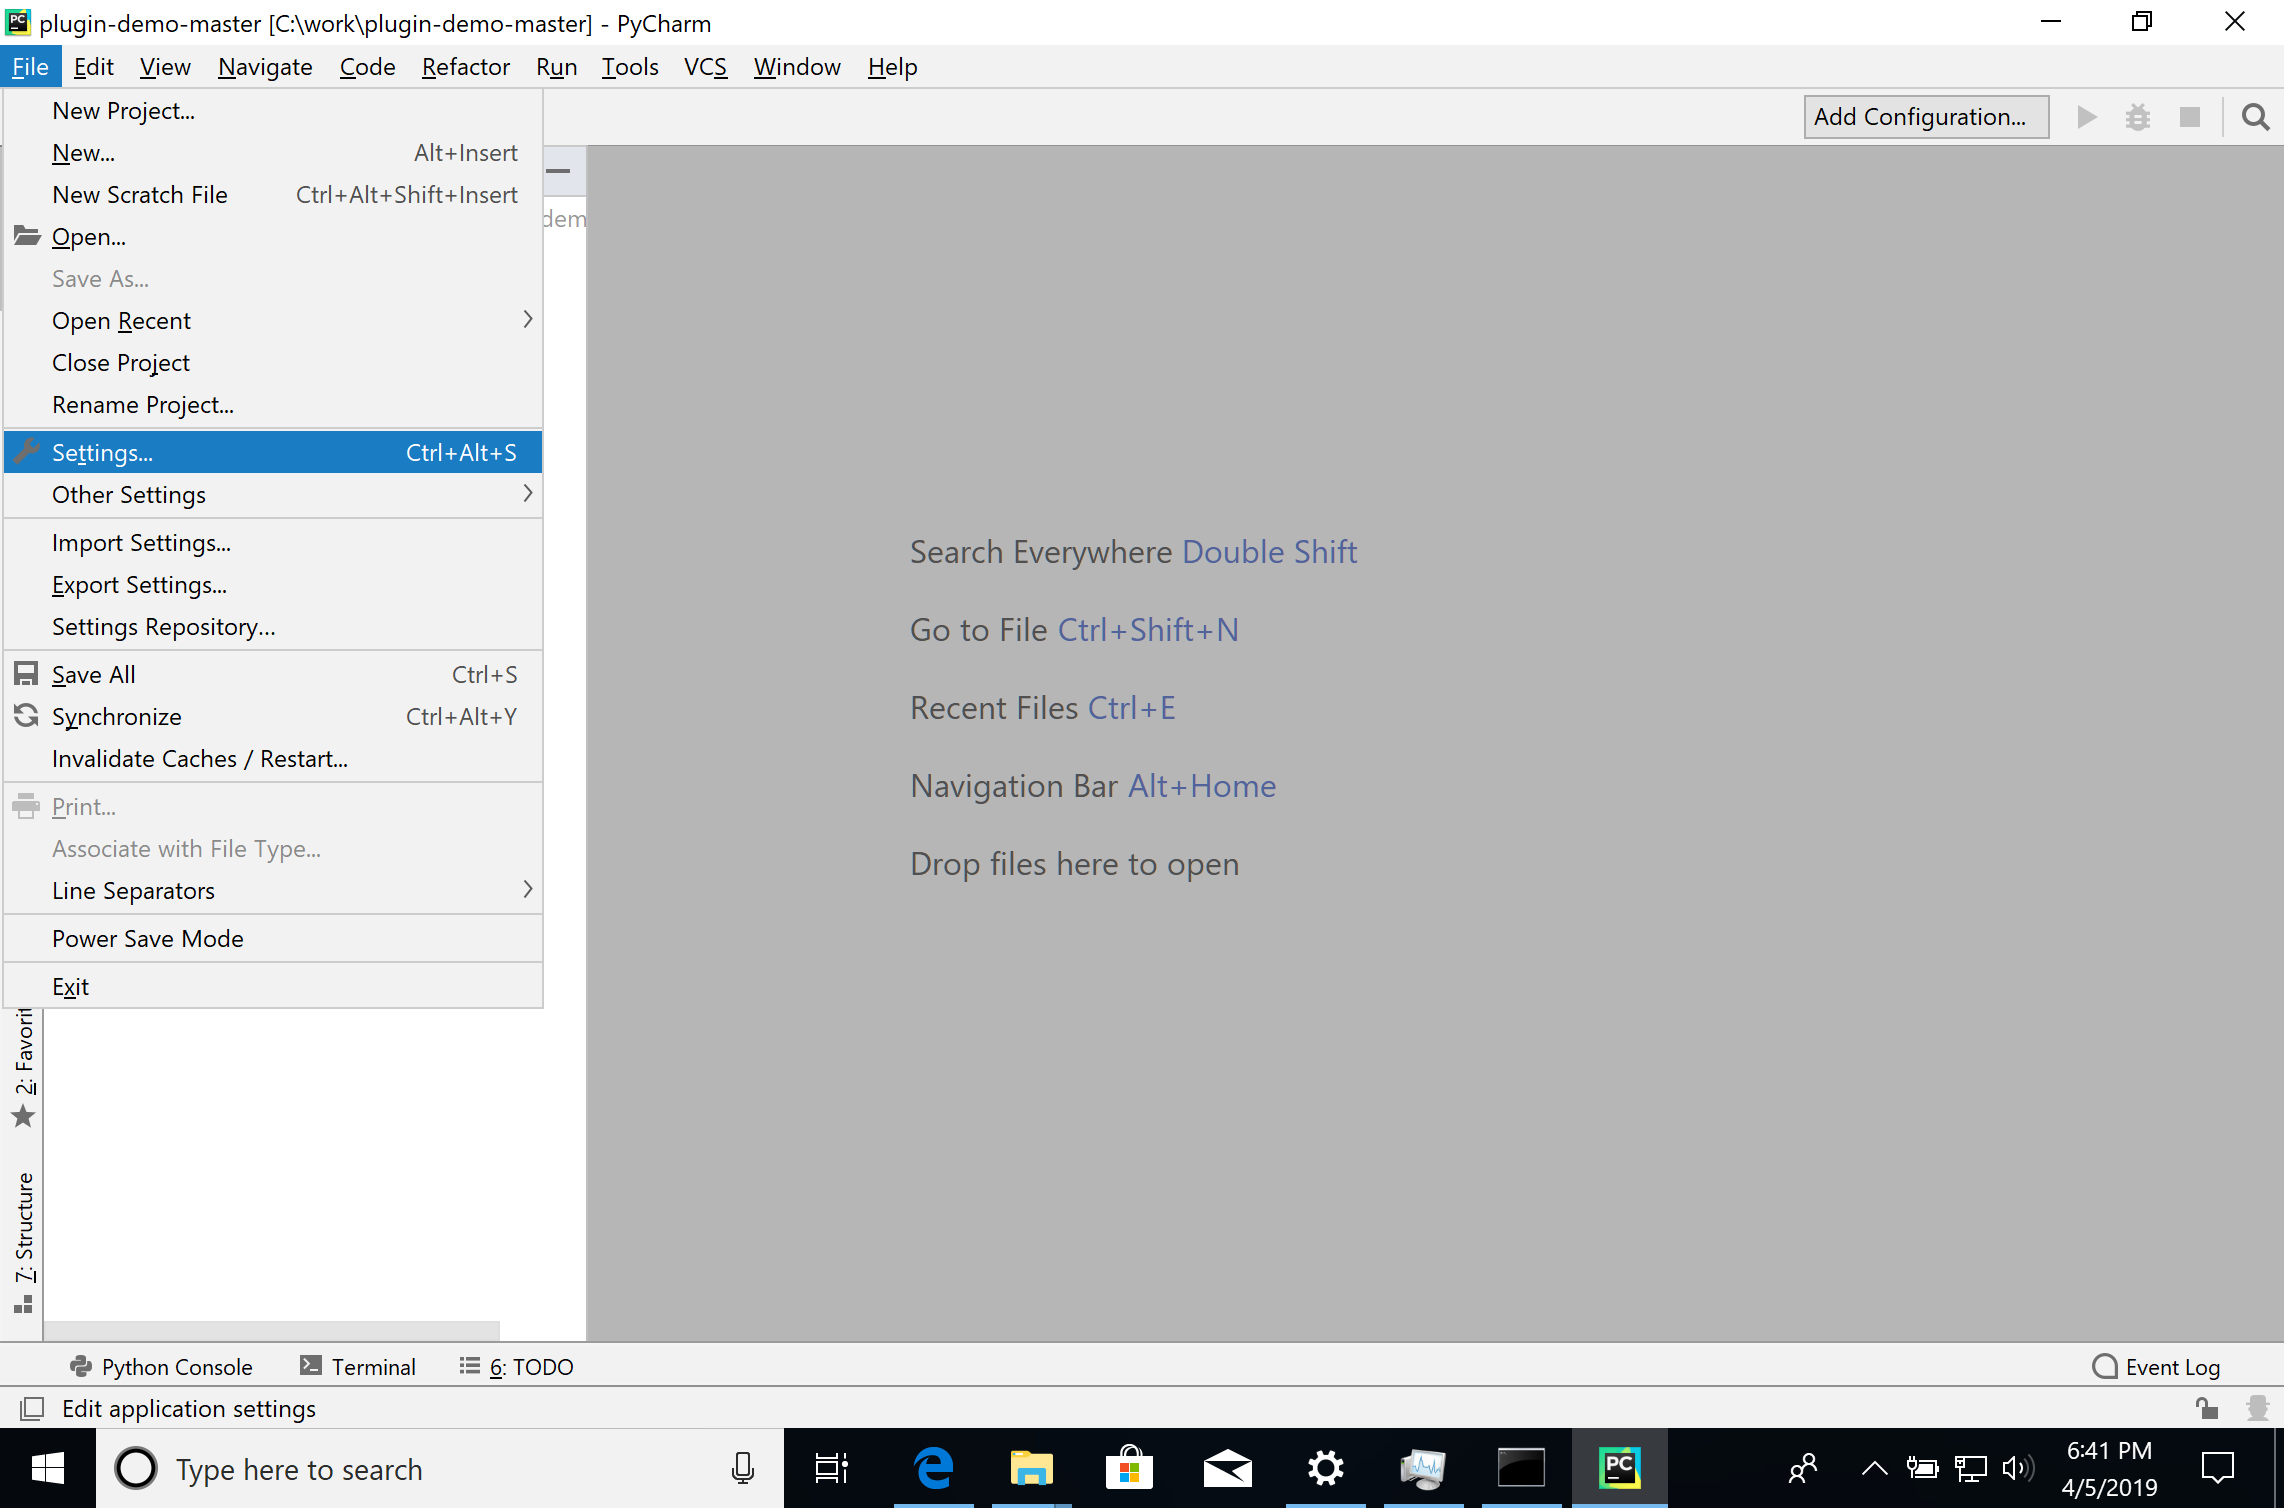Screen dimensions: 2284x1508
Task: Click the microphone icon in taskbar search
Action: coord(742,1468)
